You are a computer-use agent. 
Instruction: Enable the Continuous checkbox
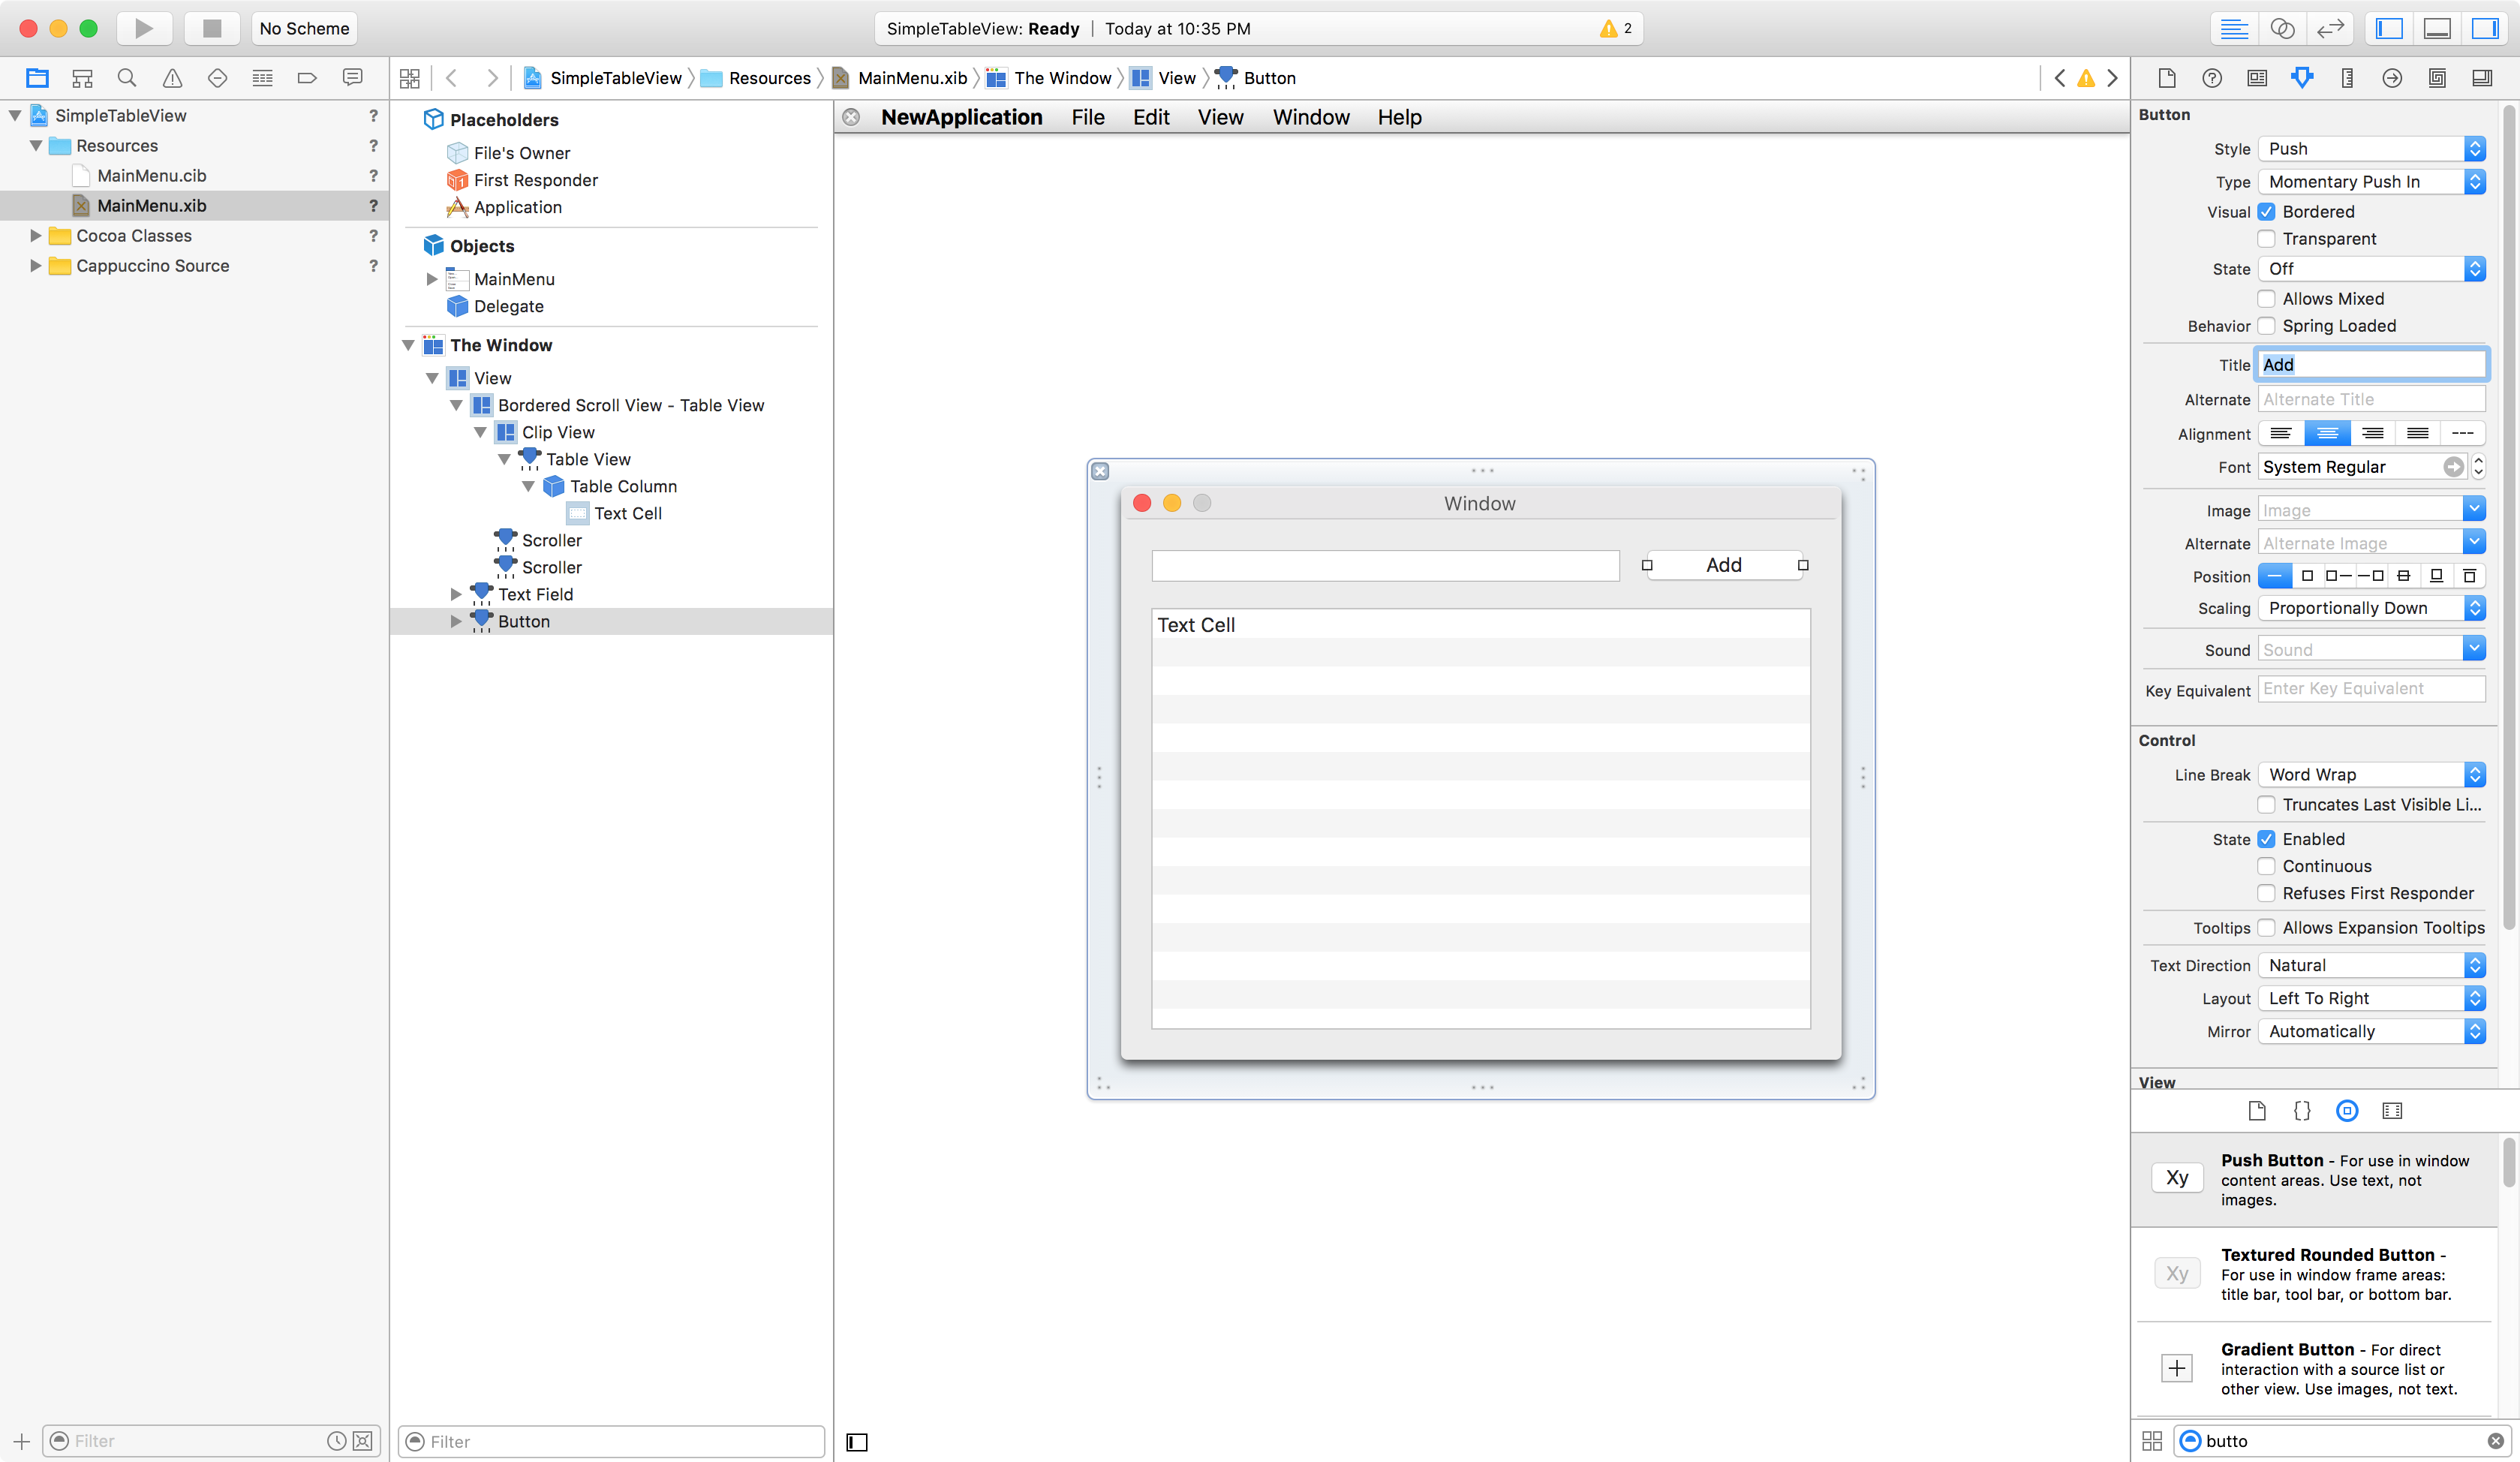[2267, 866]
